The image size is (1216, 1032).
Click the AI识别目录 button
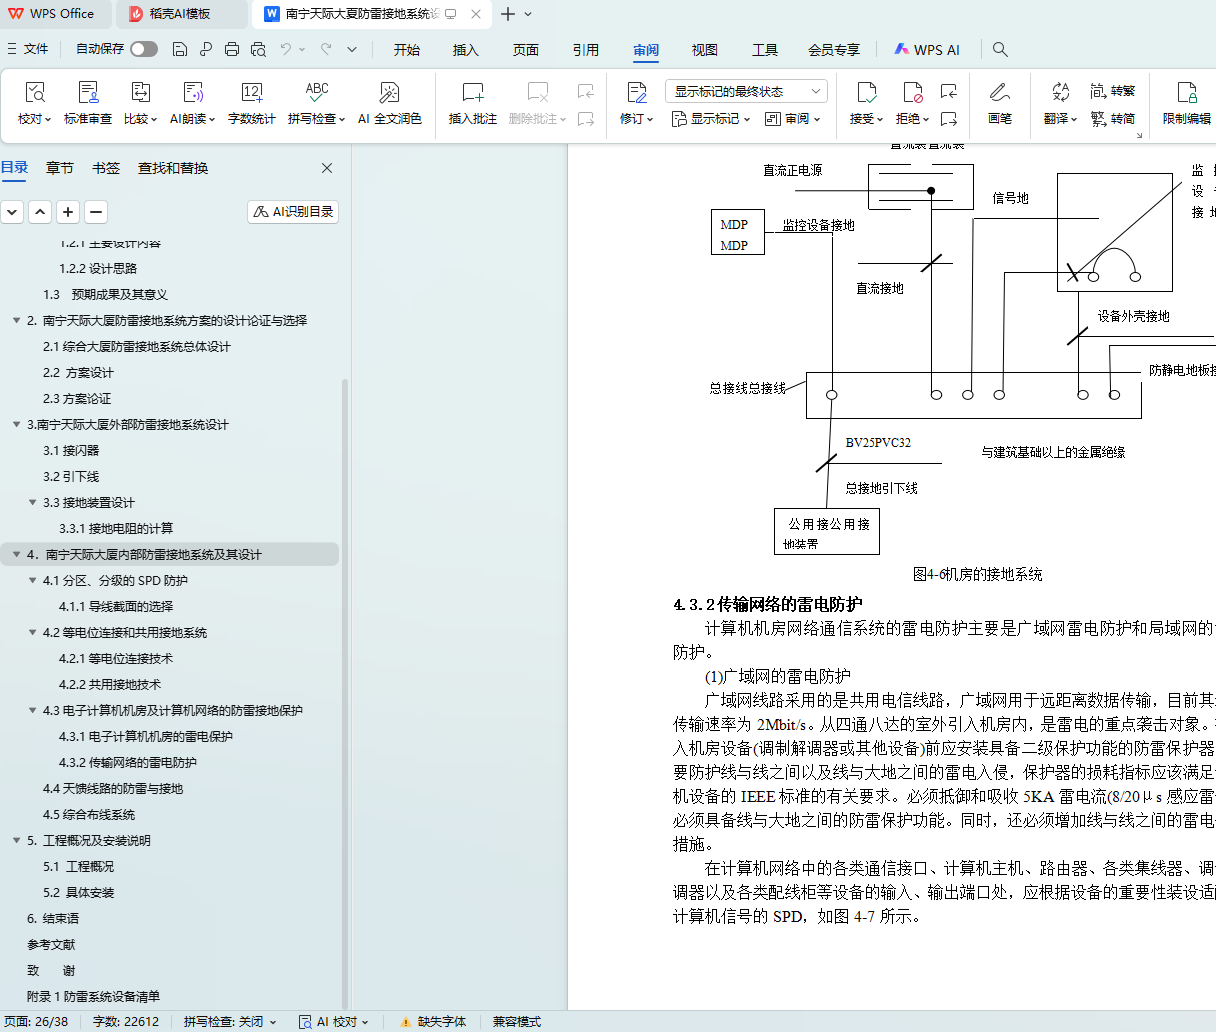293,212
